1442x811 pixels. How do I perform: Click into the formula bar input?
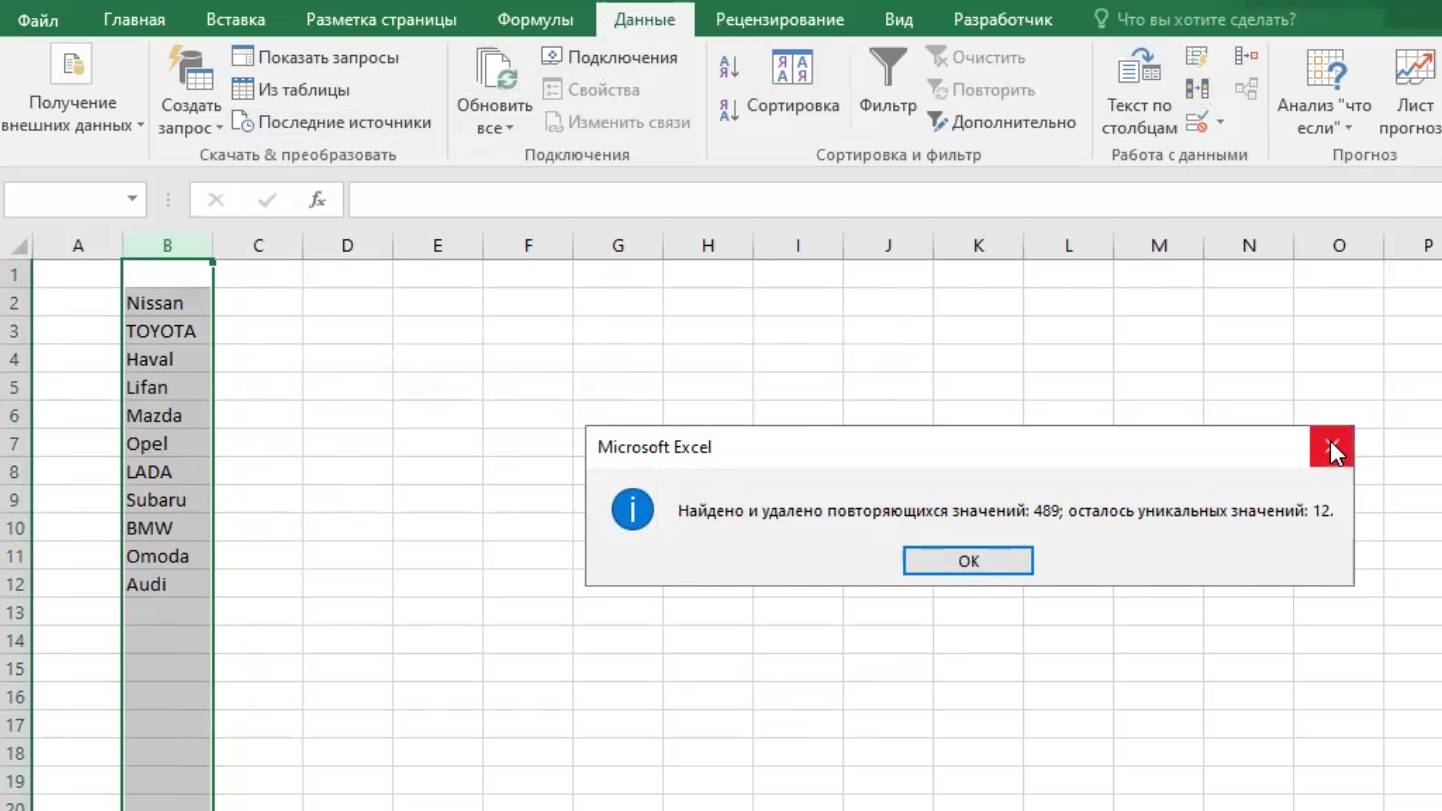[895, 200]
